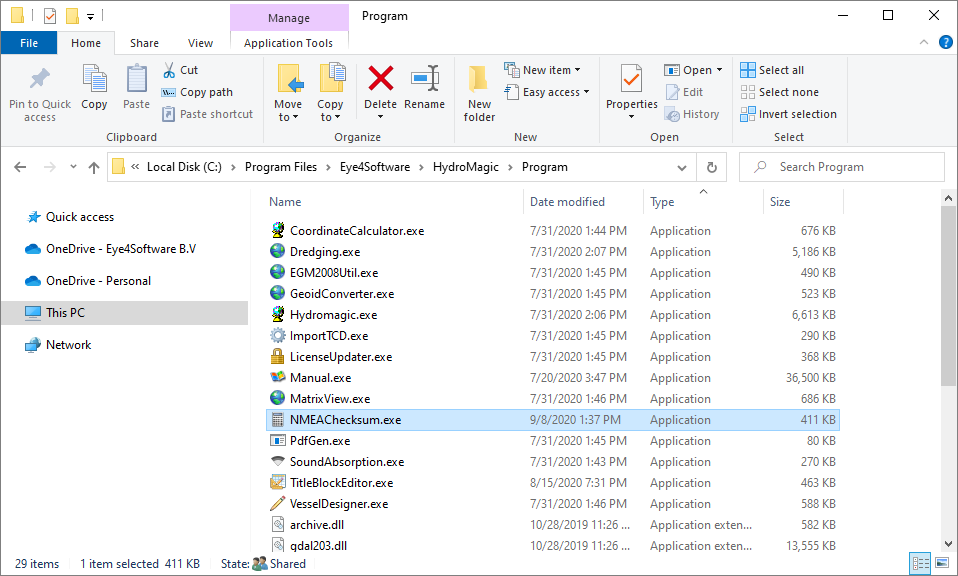958x576 pixels.
Task: Cut the selected file
Action: coord(180,70)
